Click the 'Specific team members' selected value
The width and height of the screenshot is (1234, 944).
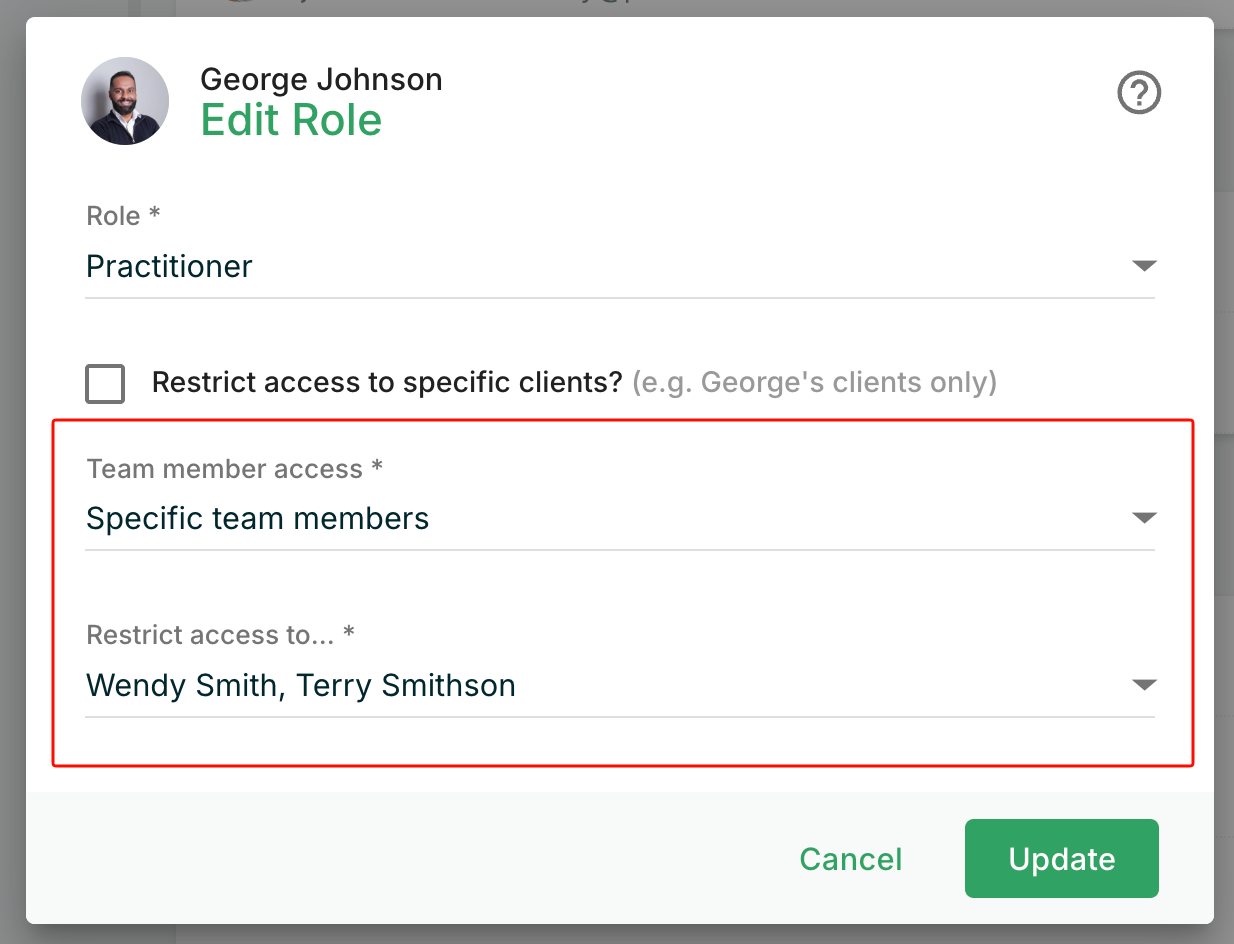(258, 518)
